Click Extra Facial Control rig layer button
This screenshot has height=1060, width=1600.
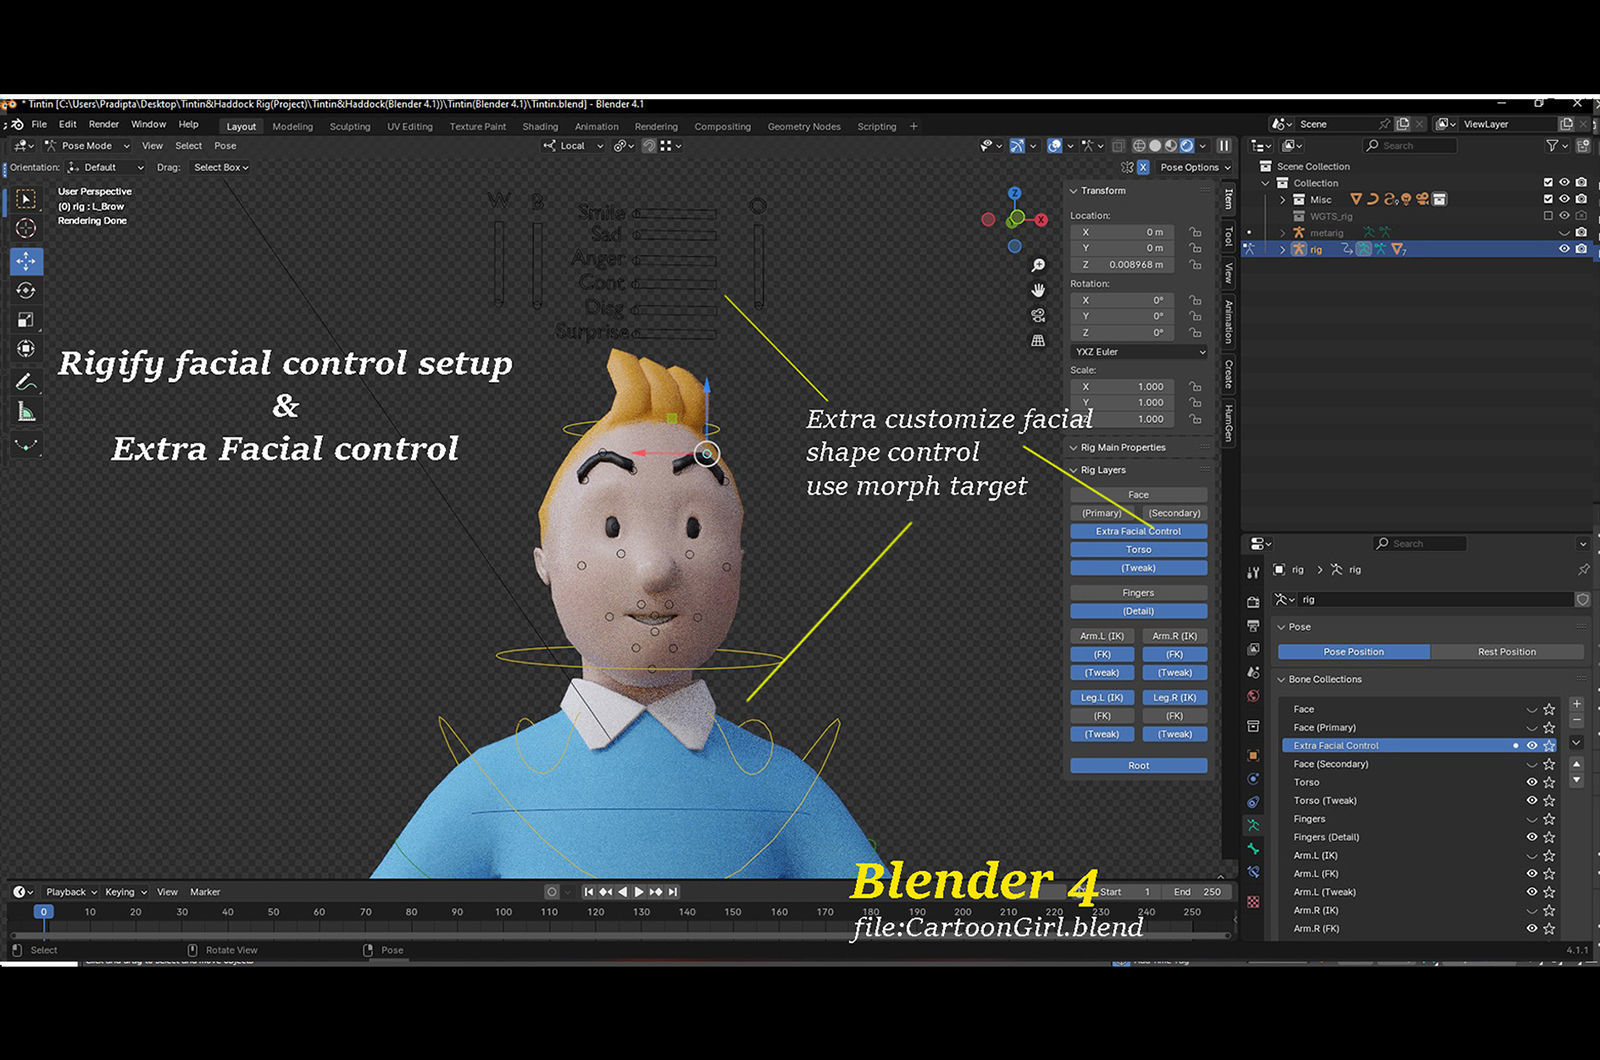click(x=1139, y=532)
